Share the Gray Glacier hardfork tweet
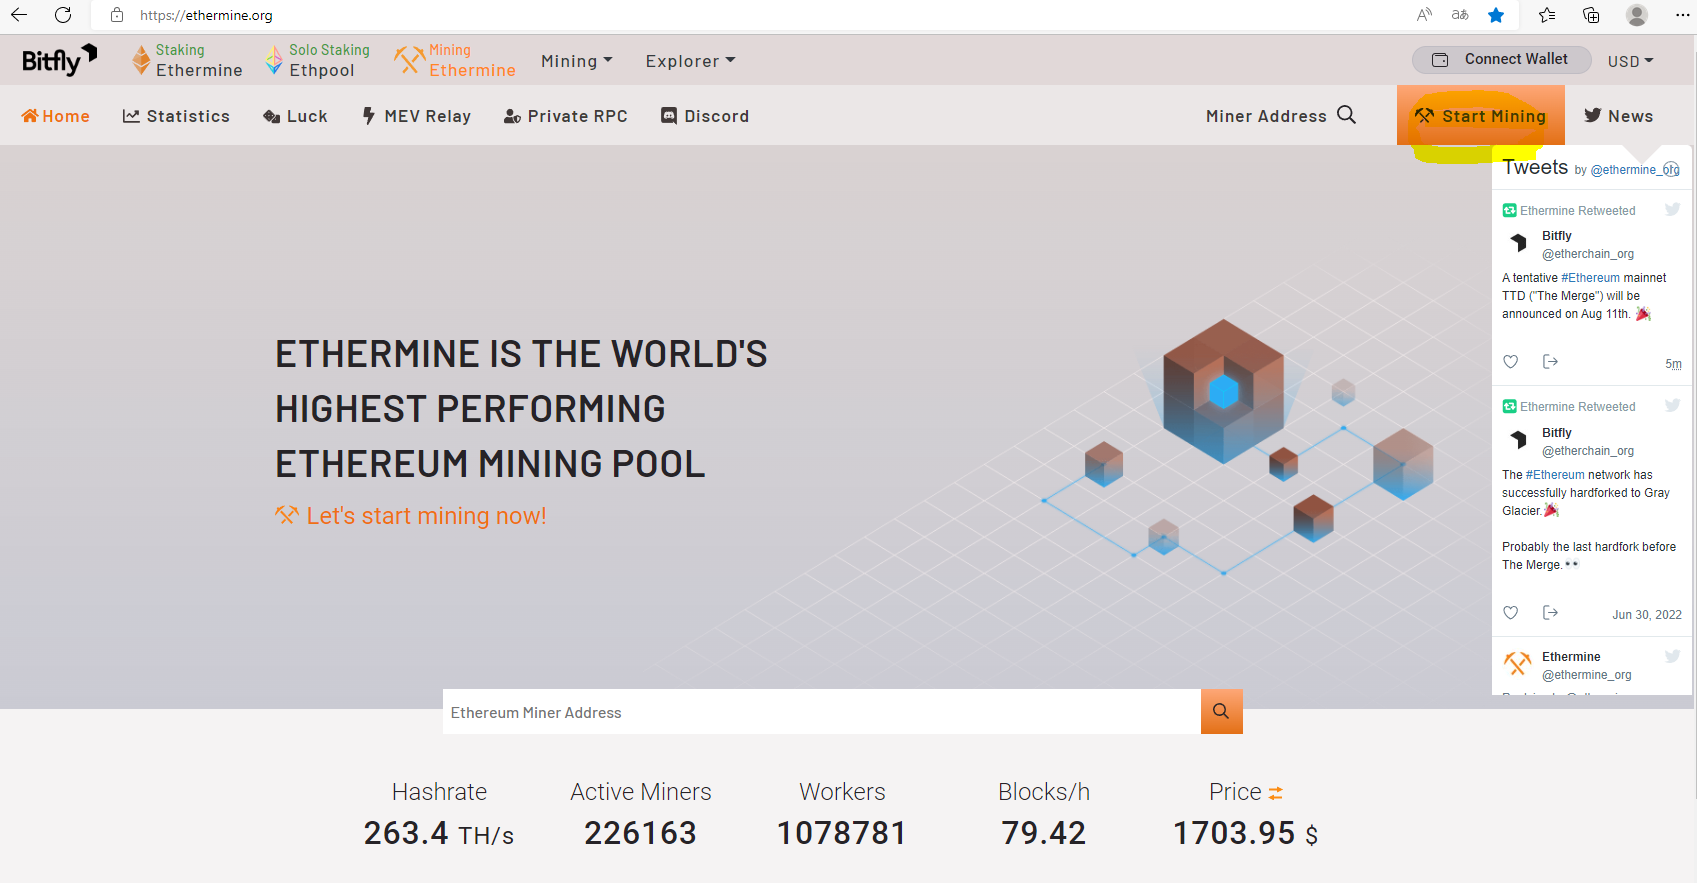Screen dimensions: 1697x883 pos(1550,612)
